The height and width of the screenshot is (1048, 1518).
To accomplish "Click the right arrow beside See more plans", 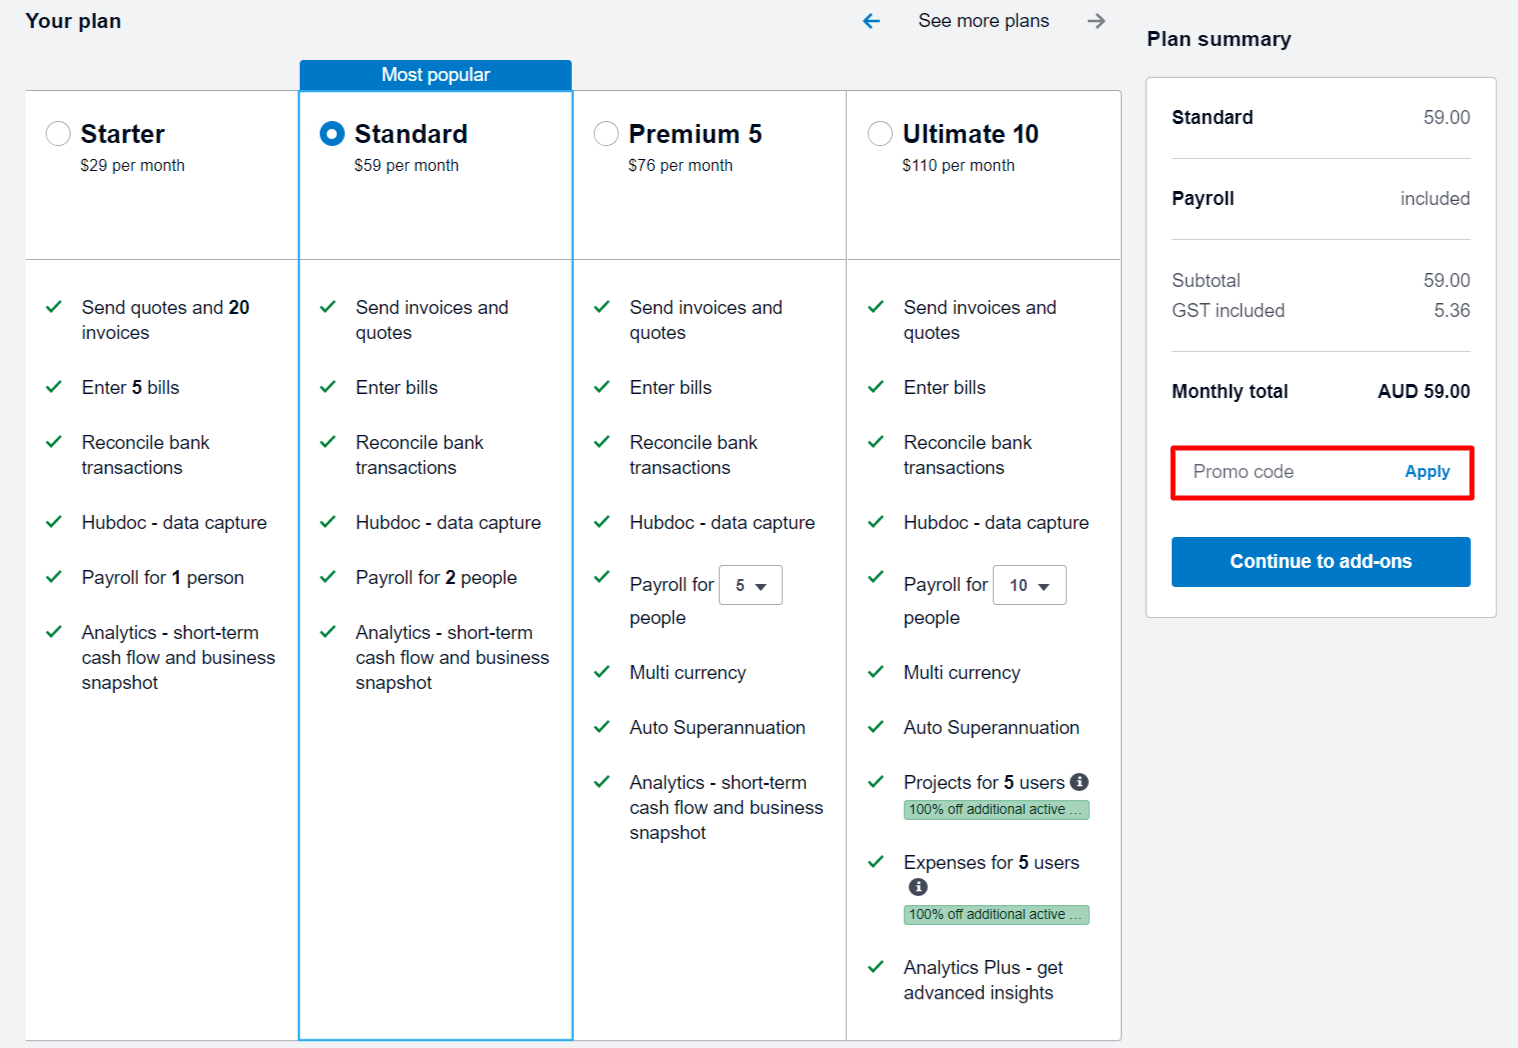I will coord(1097,20).
